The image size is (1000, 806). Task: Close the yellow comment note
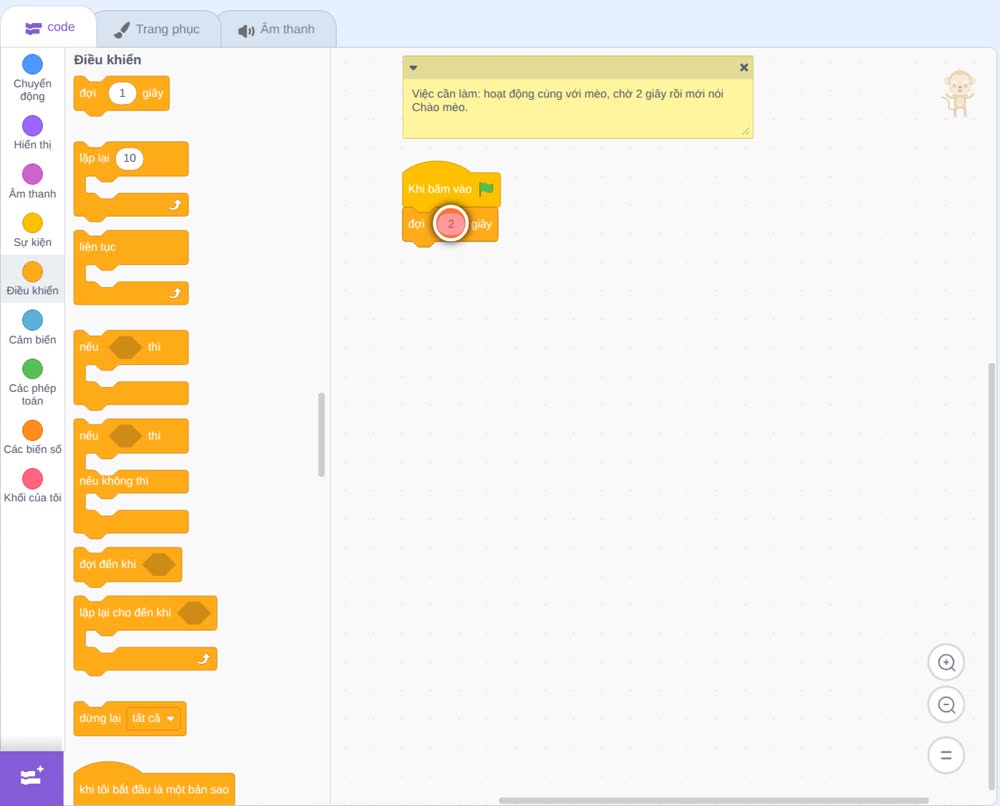(x=744, y=67)
